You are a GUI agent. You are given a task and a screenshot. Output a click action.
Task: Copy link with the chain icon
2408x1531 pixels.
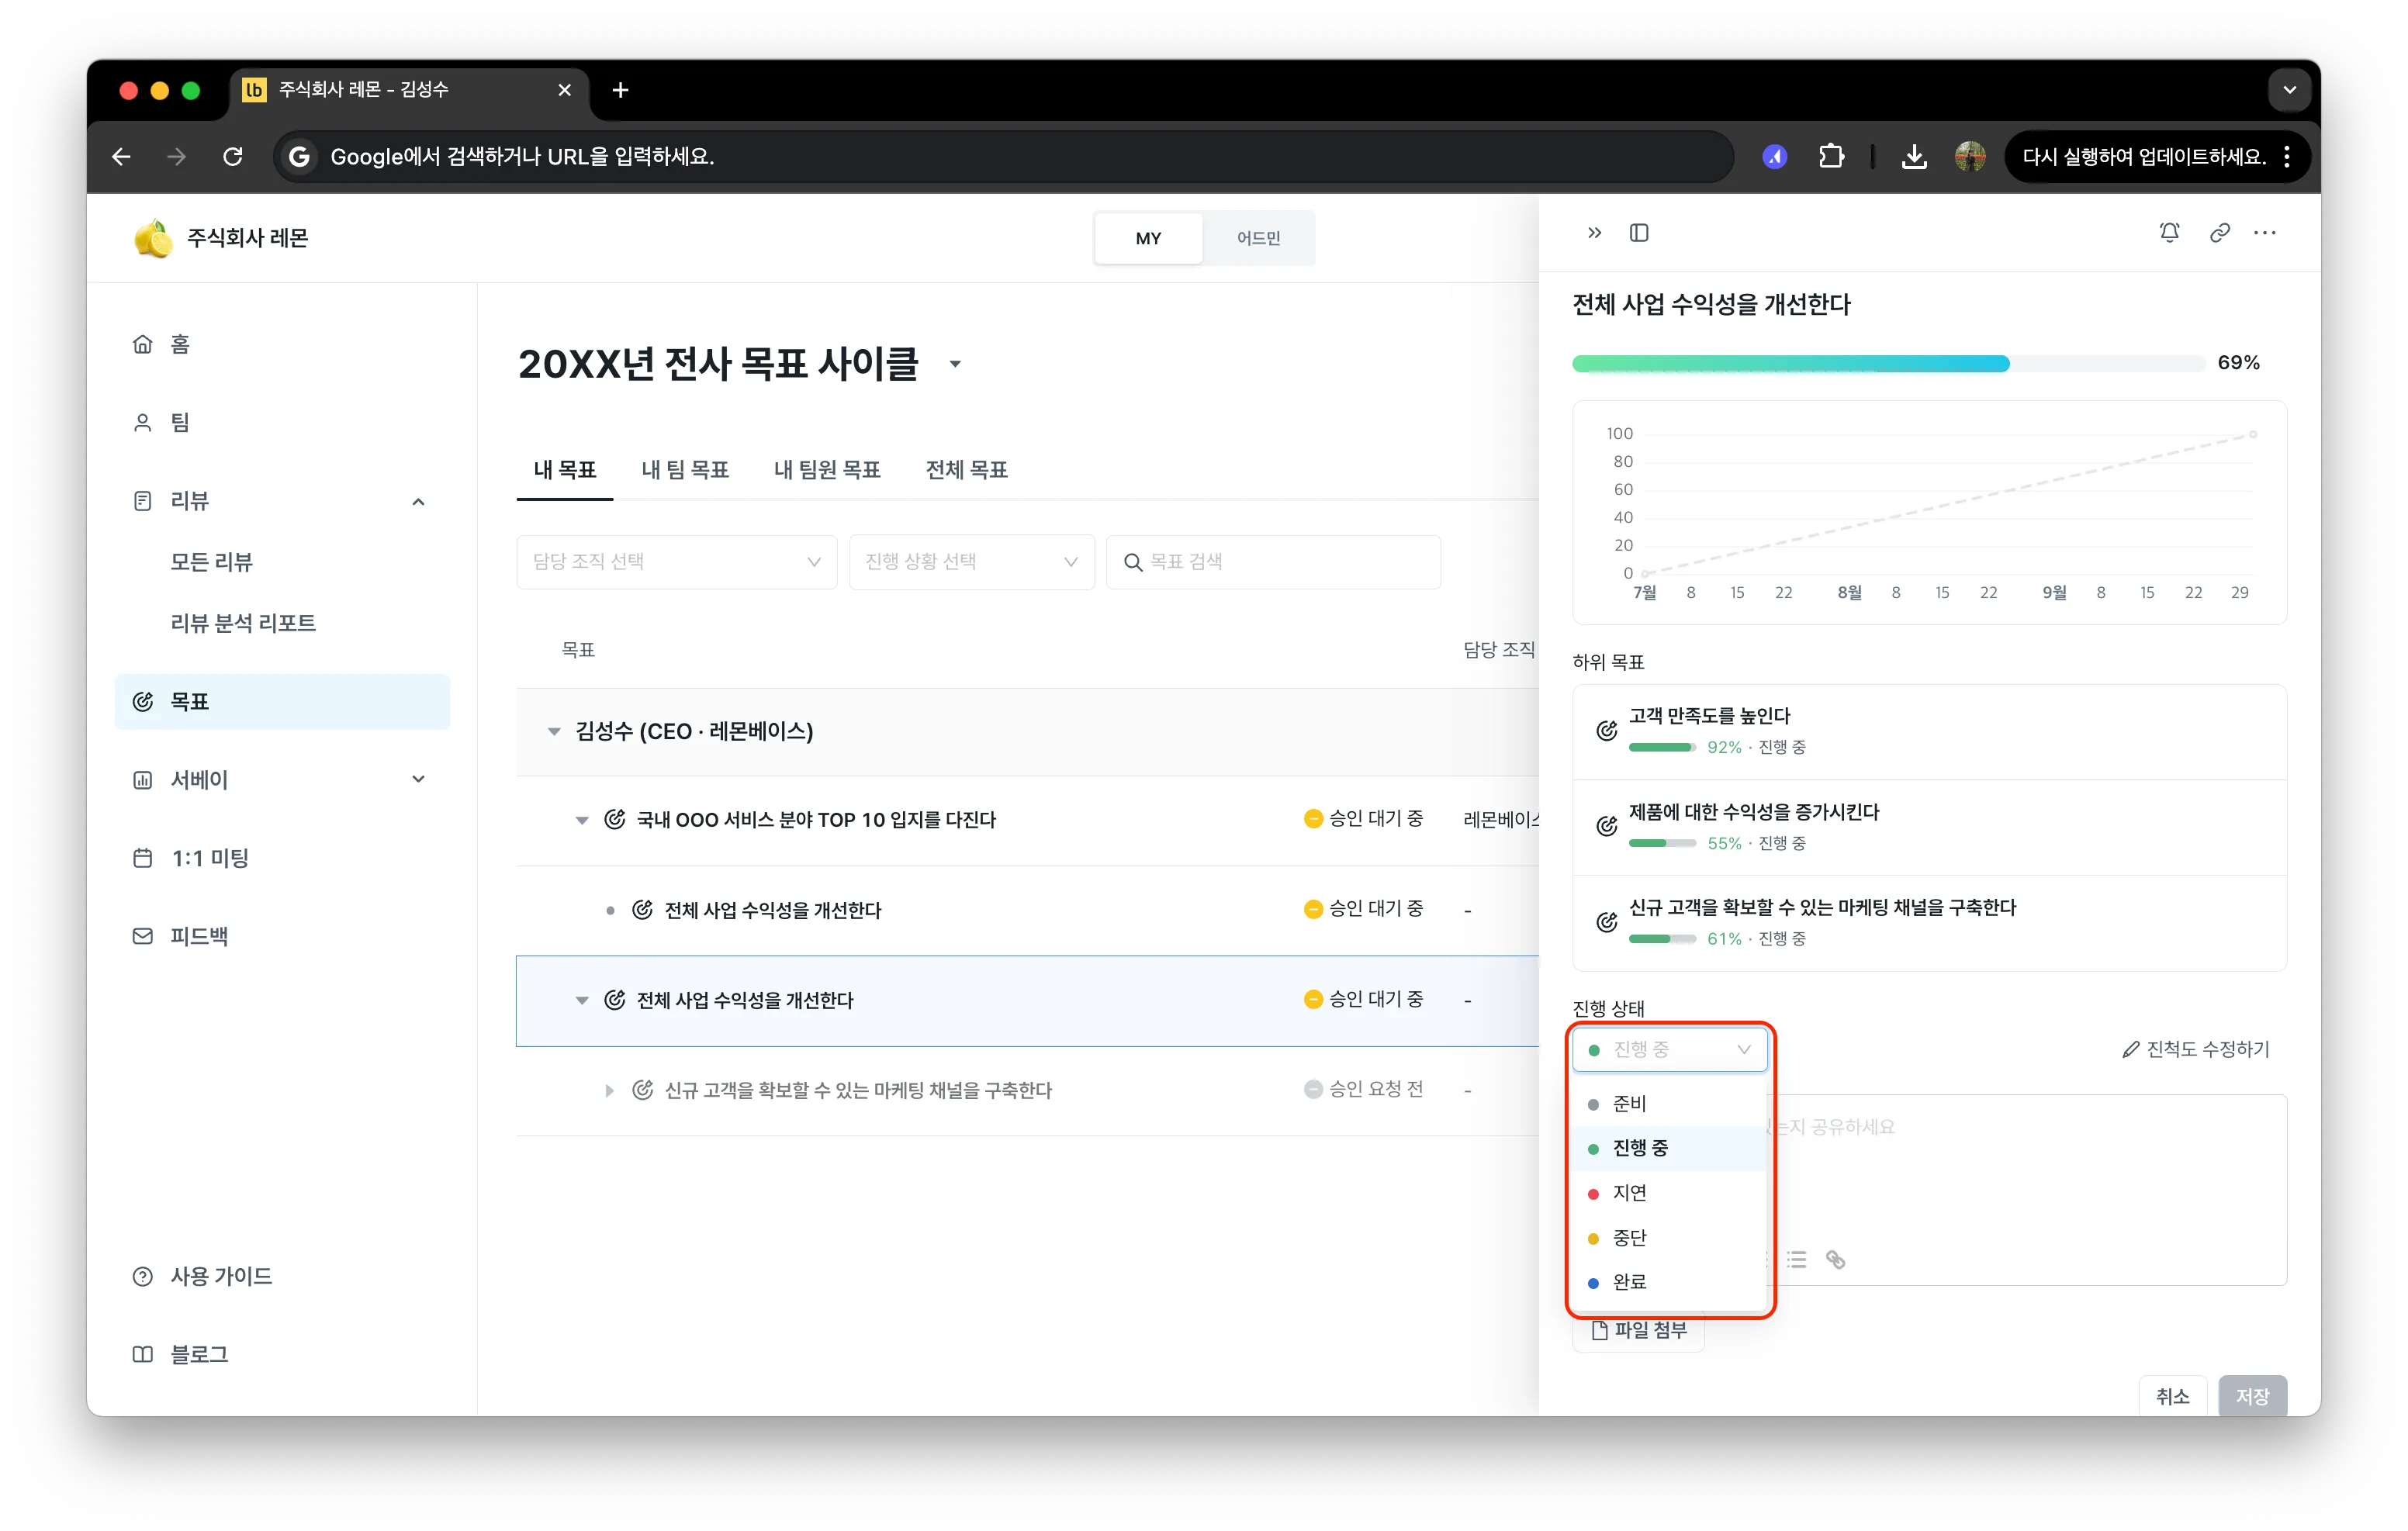(x=2219, y=233)
